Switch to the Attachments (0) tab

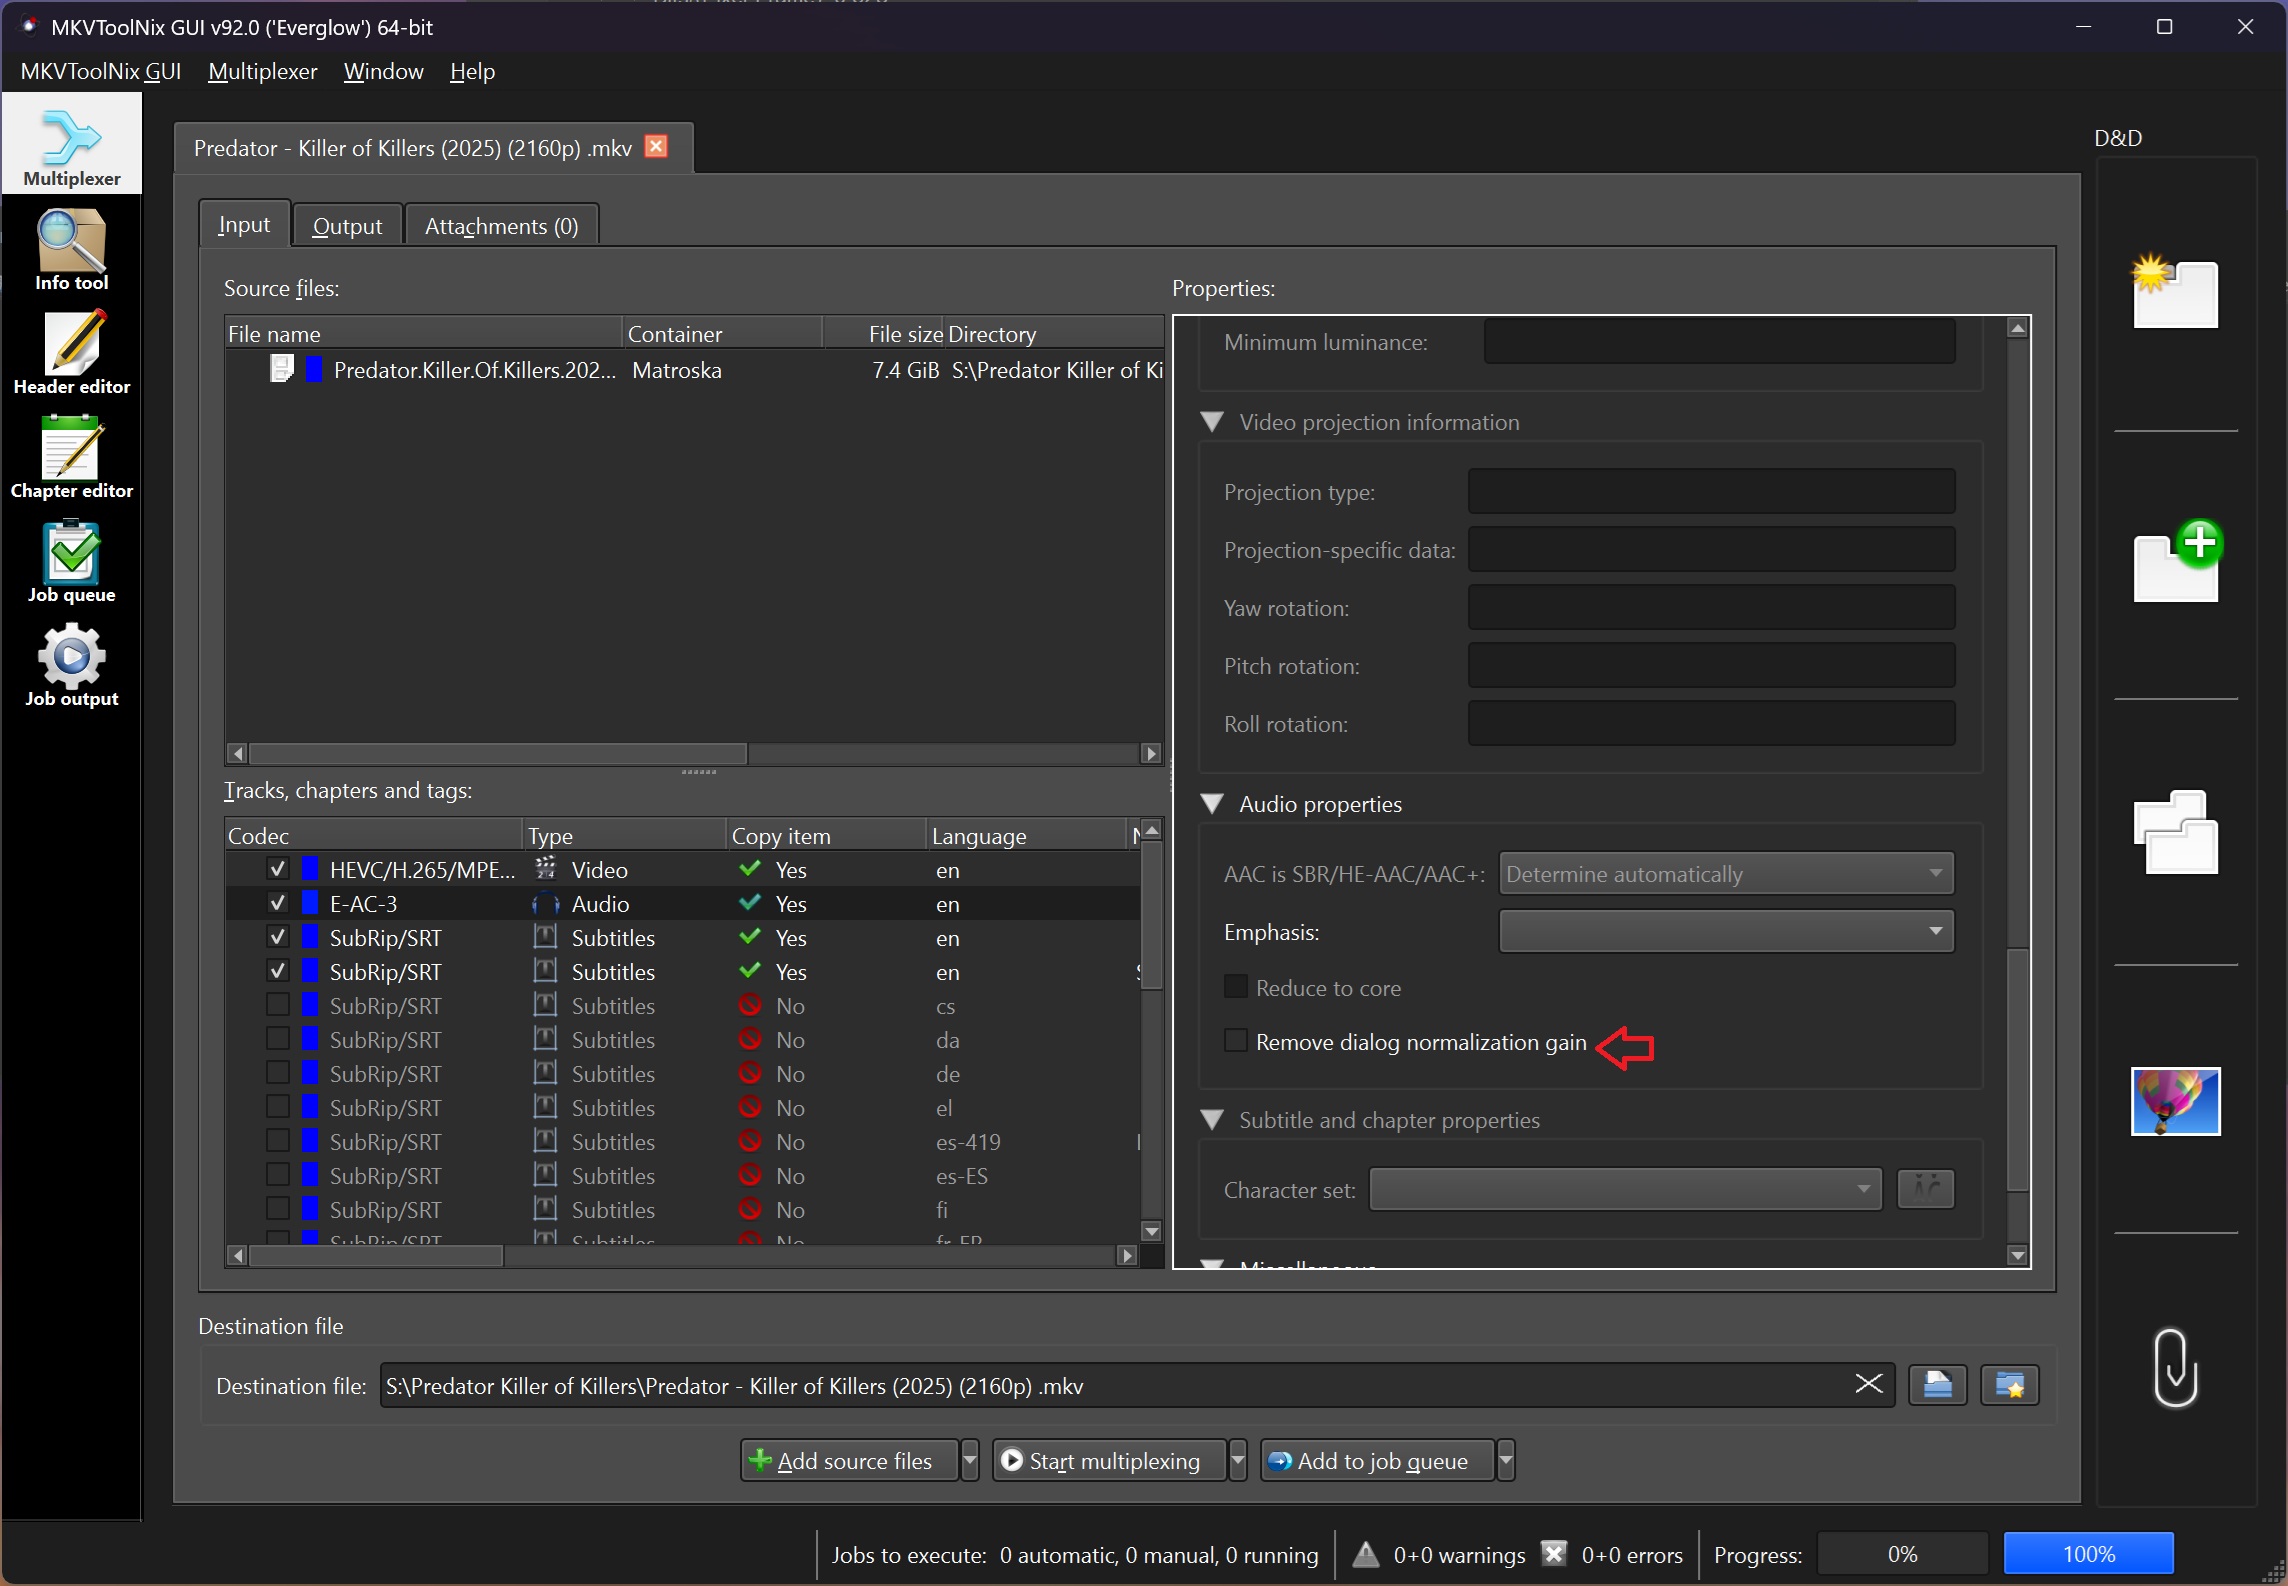tap(501, 226)
